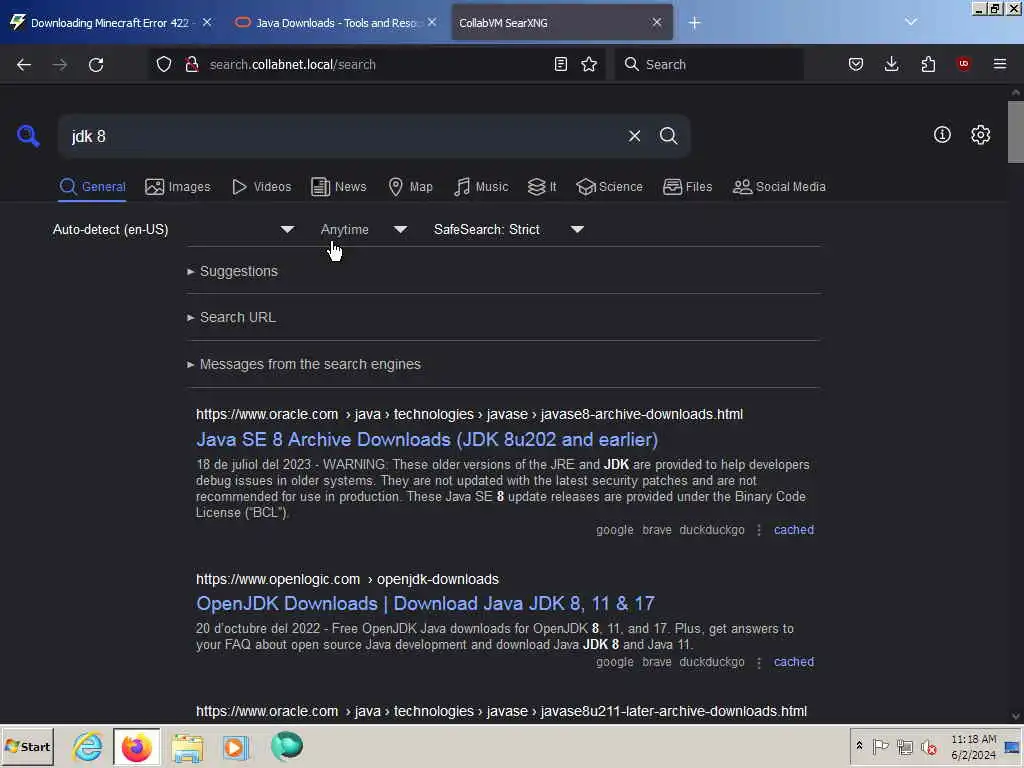Click the oracle.com javase8-archive-downloads URL

[470, 415]
